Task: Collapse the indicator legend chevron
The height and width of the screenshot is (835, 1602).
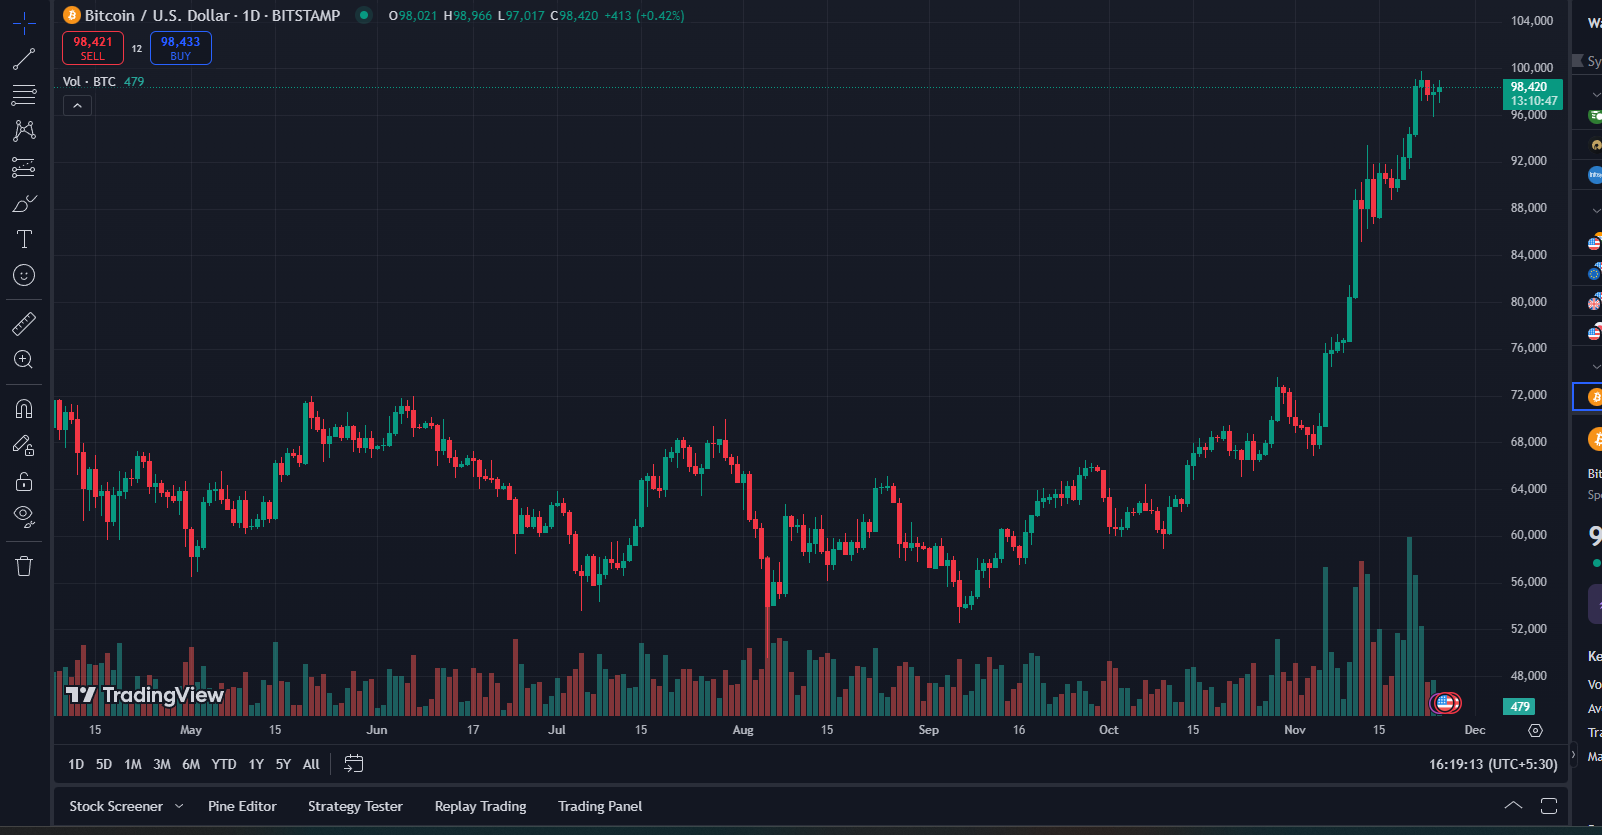Action: pos(77,105)
